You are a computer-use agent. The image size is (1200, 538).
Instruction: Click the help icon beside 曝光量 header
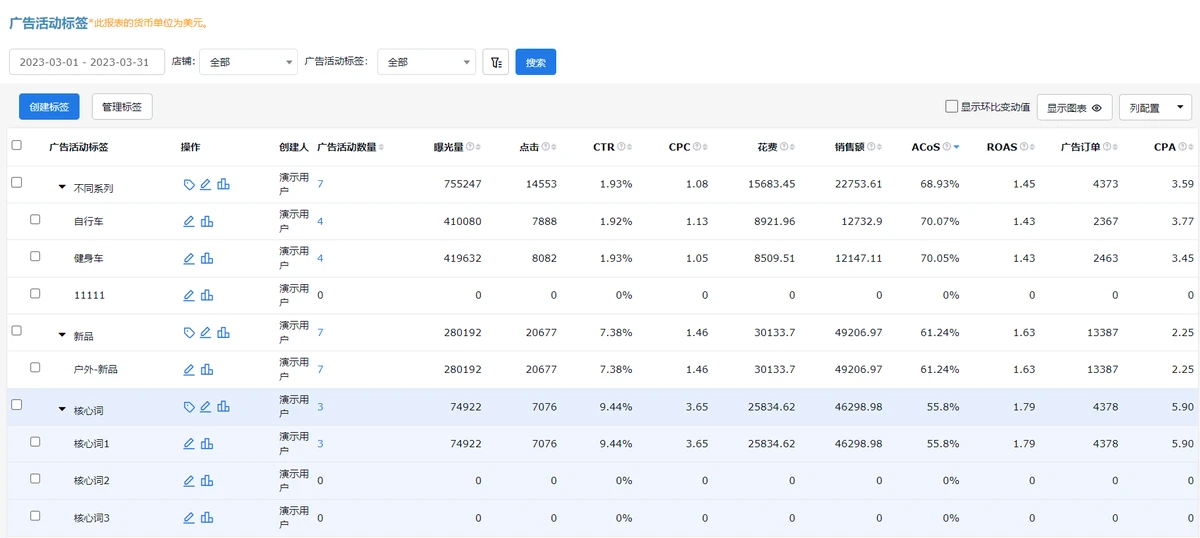[470, 147]
